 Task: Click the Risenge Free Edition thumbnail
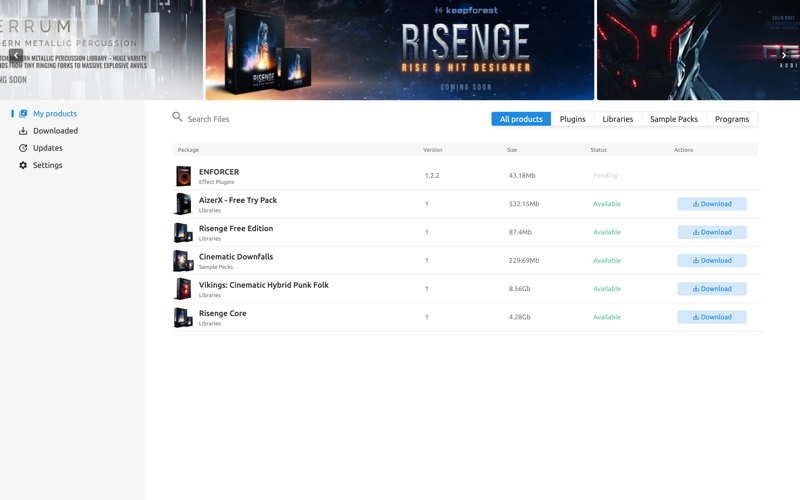tap(183, 233)
